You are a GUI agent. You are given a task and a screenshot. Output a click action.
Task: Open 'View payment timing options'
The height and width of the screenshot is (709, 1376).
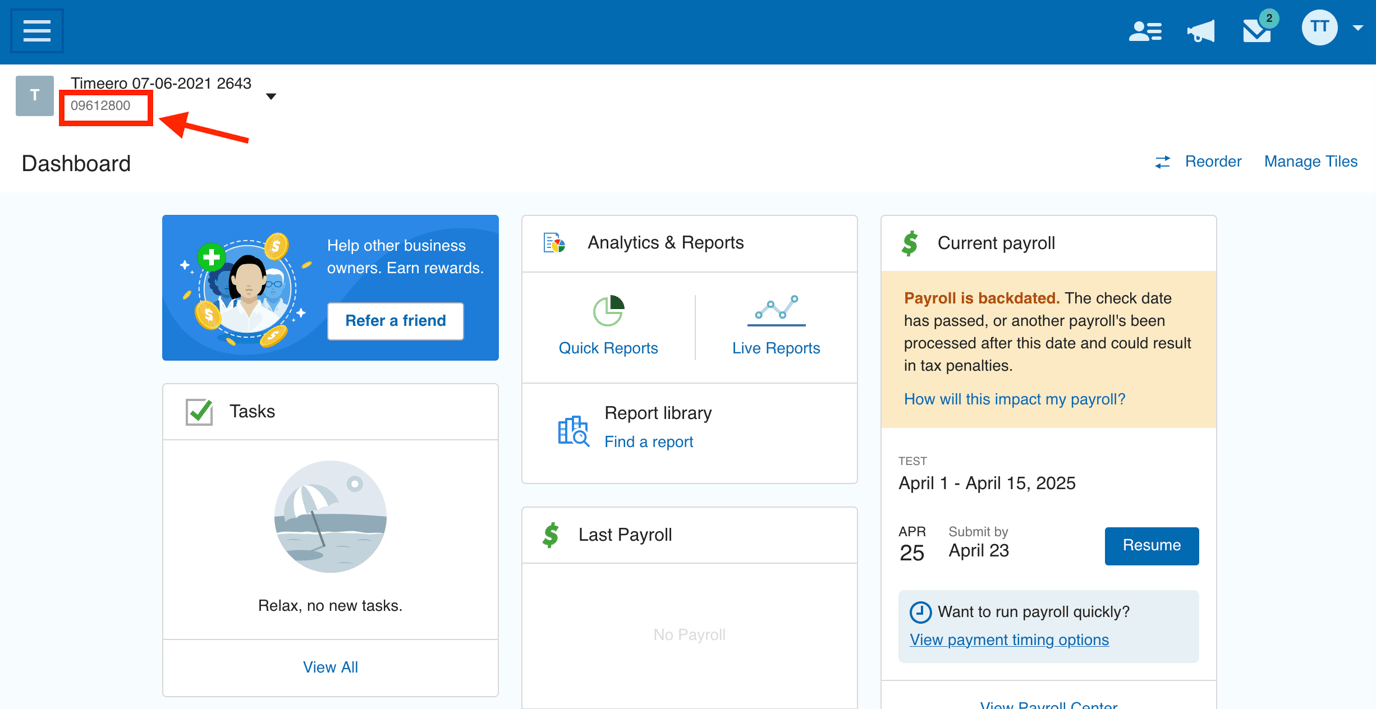click(x=1008, y=639)
